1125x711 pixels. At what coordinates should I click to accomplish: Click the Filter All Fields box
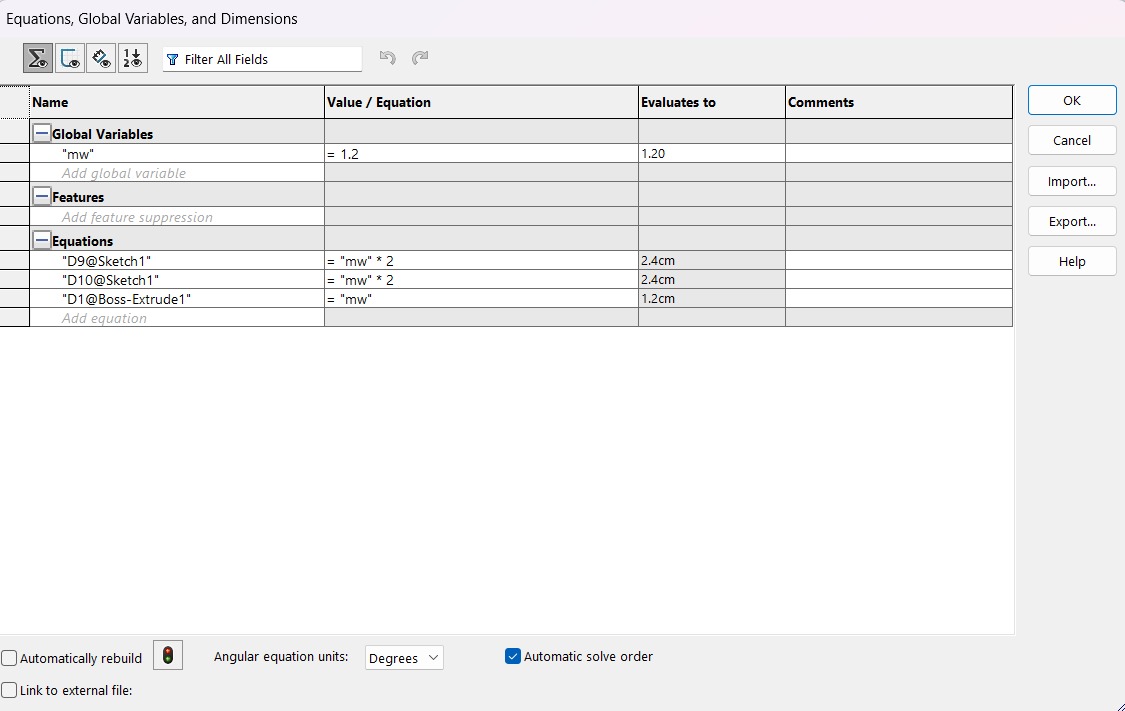click(263, 59)
